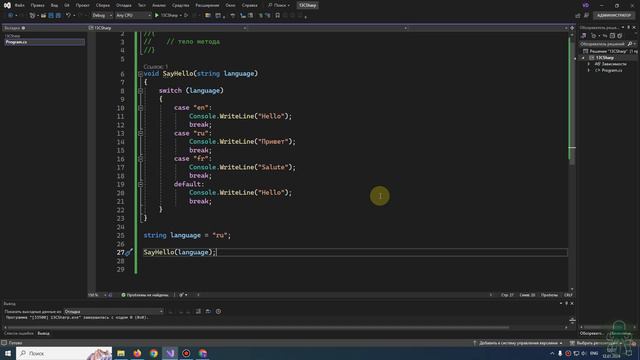640x360 pixels.
Task: Click the quick action screwdriver icon on line 27
Action: click(x=129, y=252)
